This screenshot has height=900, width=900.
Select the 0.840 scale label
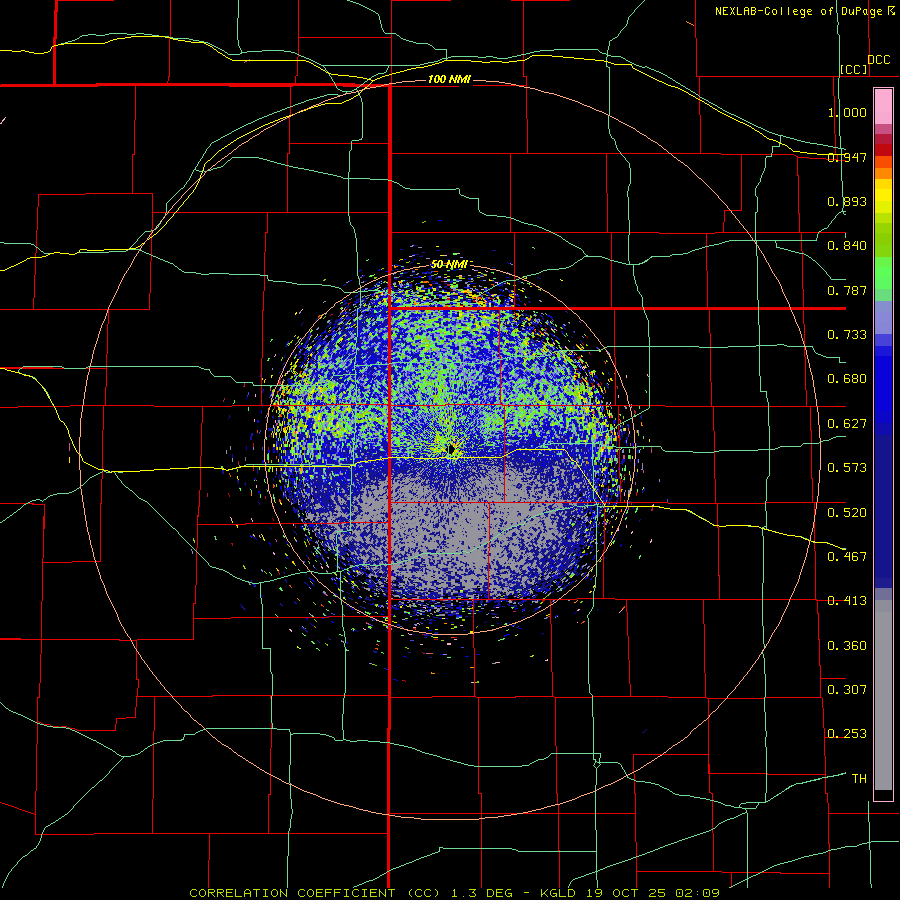pyautogui.click(x=847, y=246)
